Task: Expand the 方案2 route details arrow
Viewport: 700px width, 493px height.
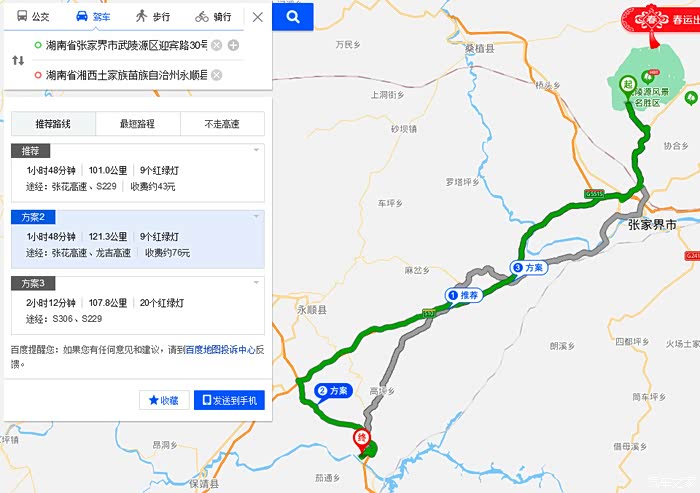Action: (x=256, y=217)
